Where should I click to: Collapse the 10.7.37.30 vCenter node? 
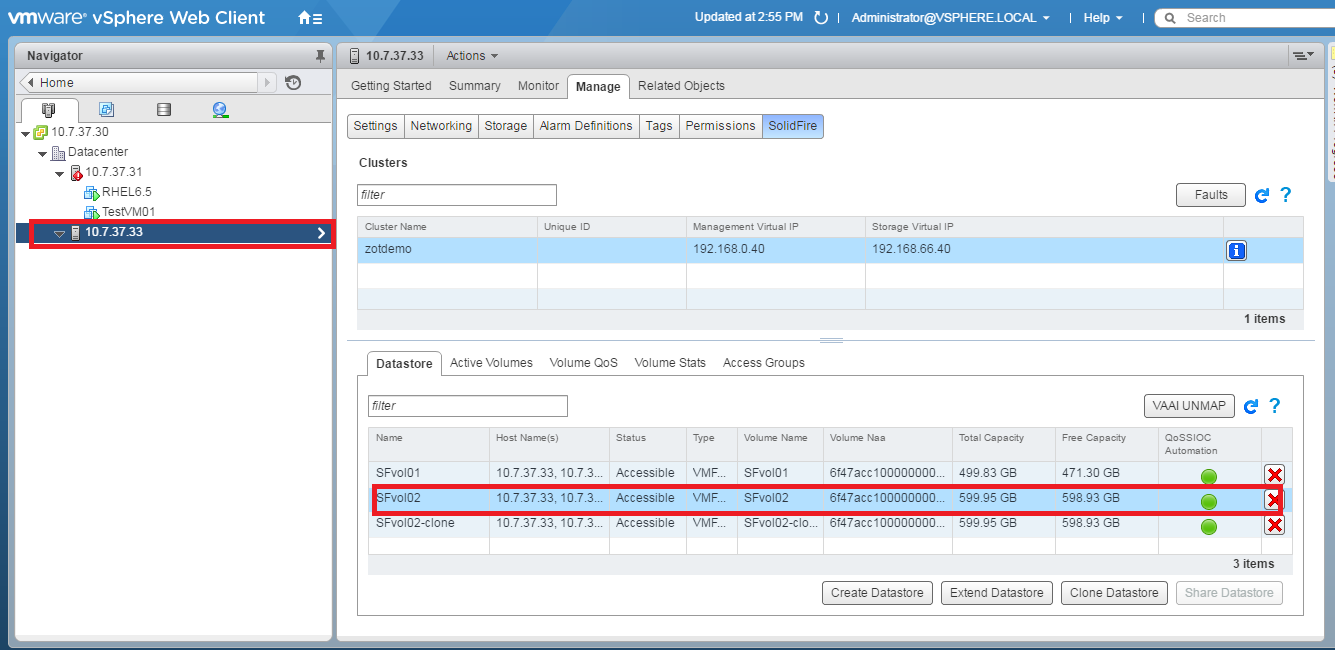[26, 132]
